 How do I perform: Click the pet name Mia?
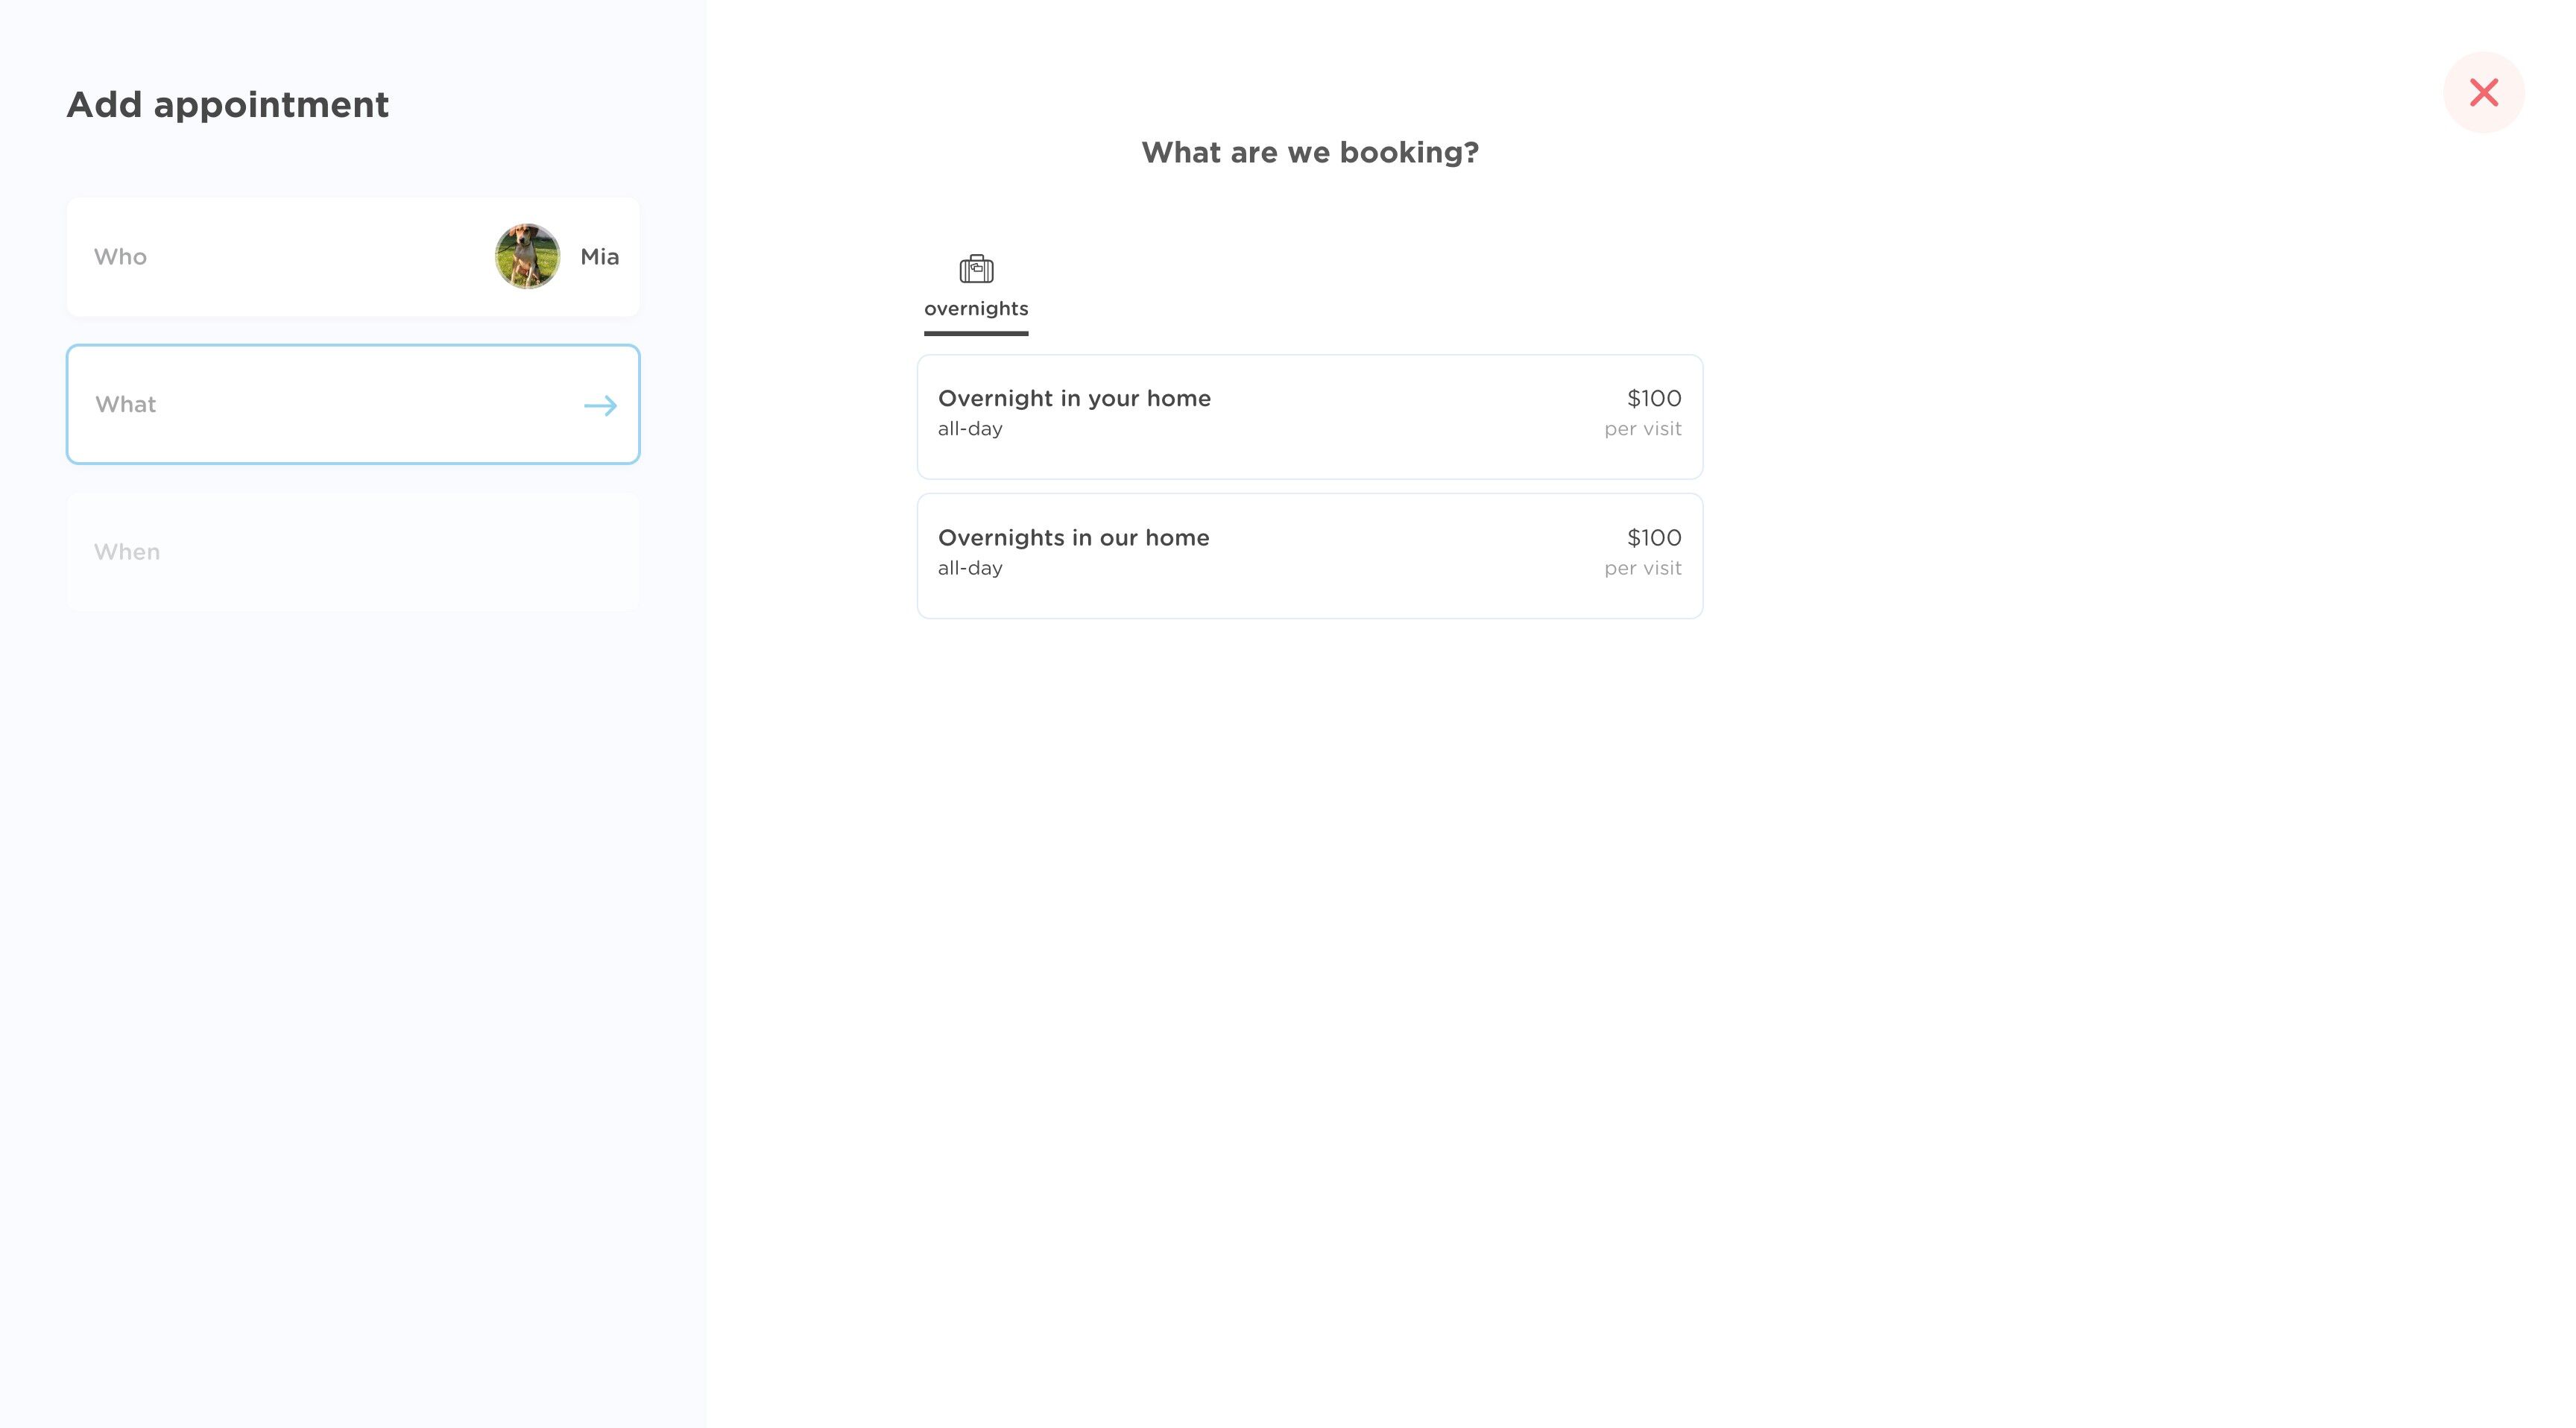click(599, 257)
